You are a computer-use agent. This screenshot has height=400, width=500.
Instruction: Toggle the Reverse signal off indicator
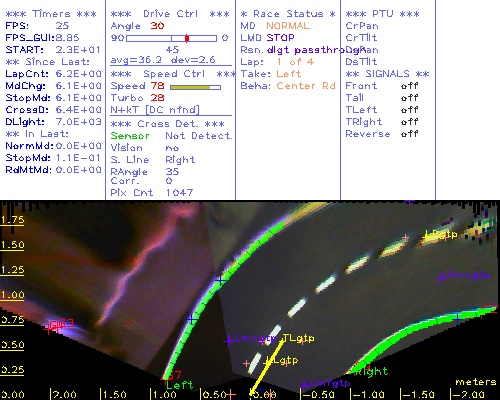[x=409, y=134]
